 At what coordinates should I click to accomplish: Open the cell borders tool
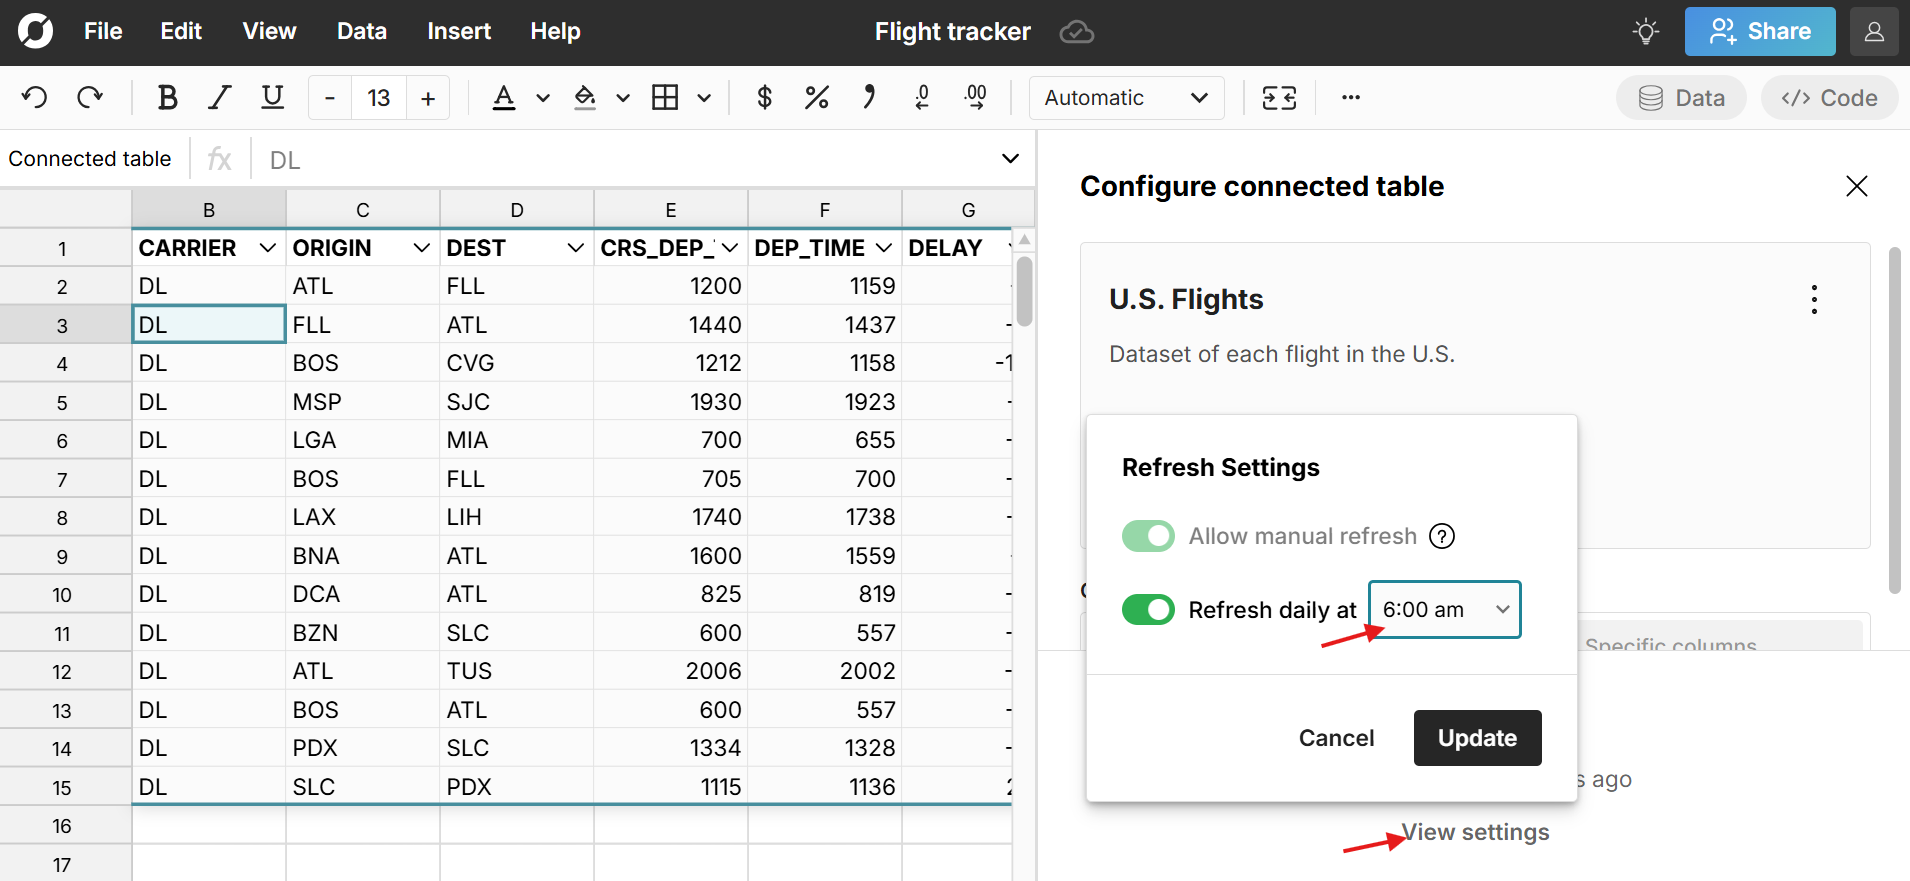(665, 98)
